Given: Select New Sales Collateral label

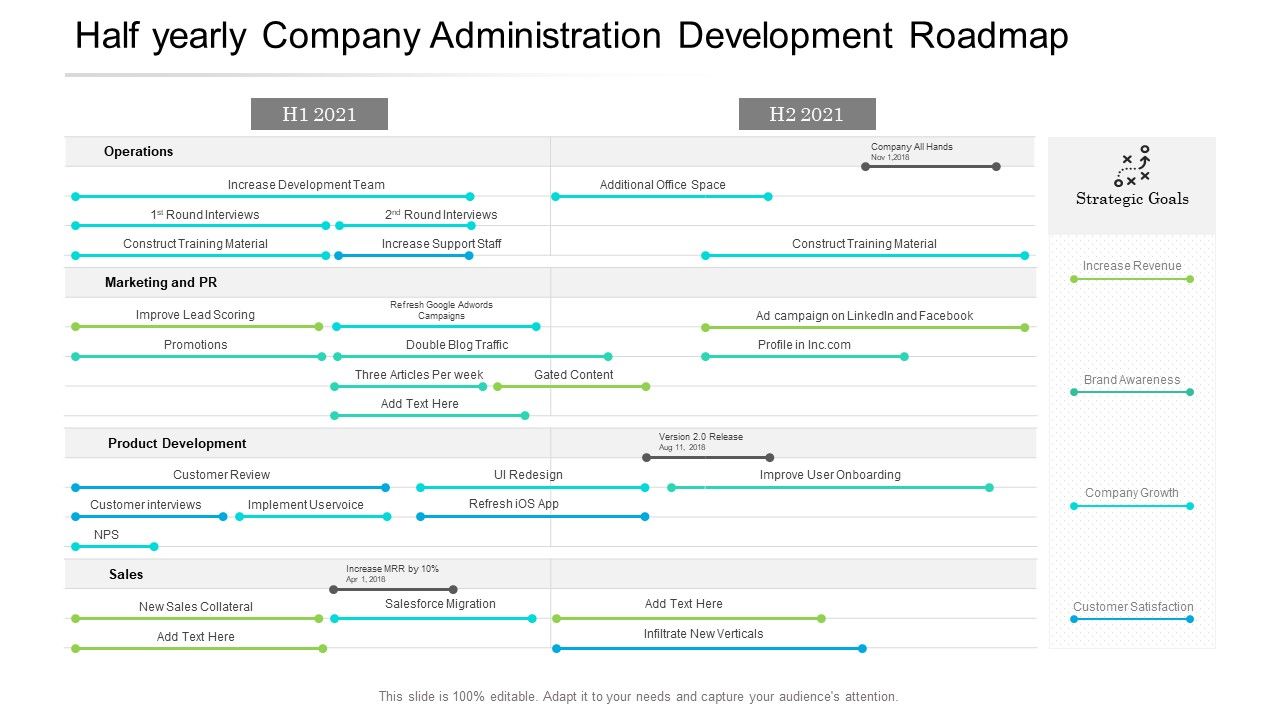Looking at the screenshot, I should (x=196, y=607).
